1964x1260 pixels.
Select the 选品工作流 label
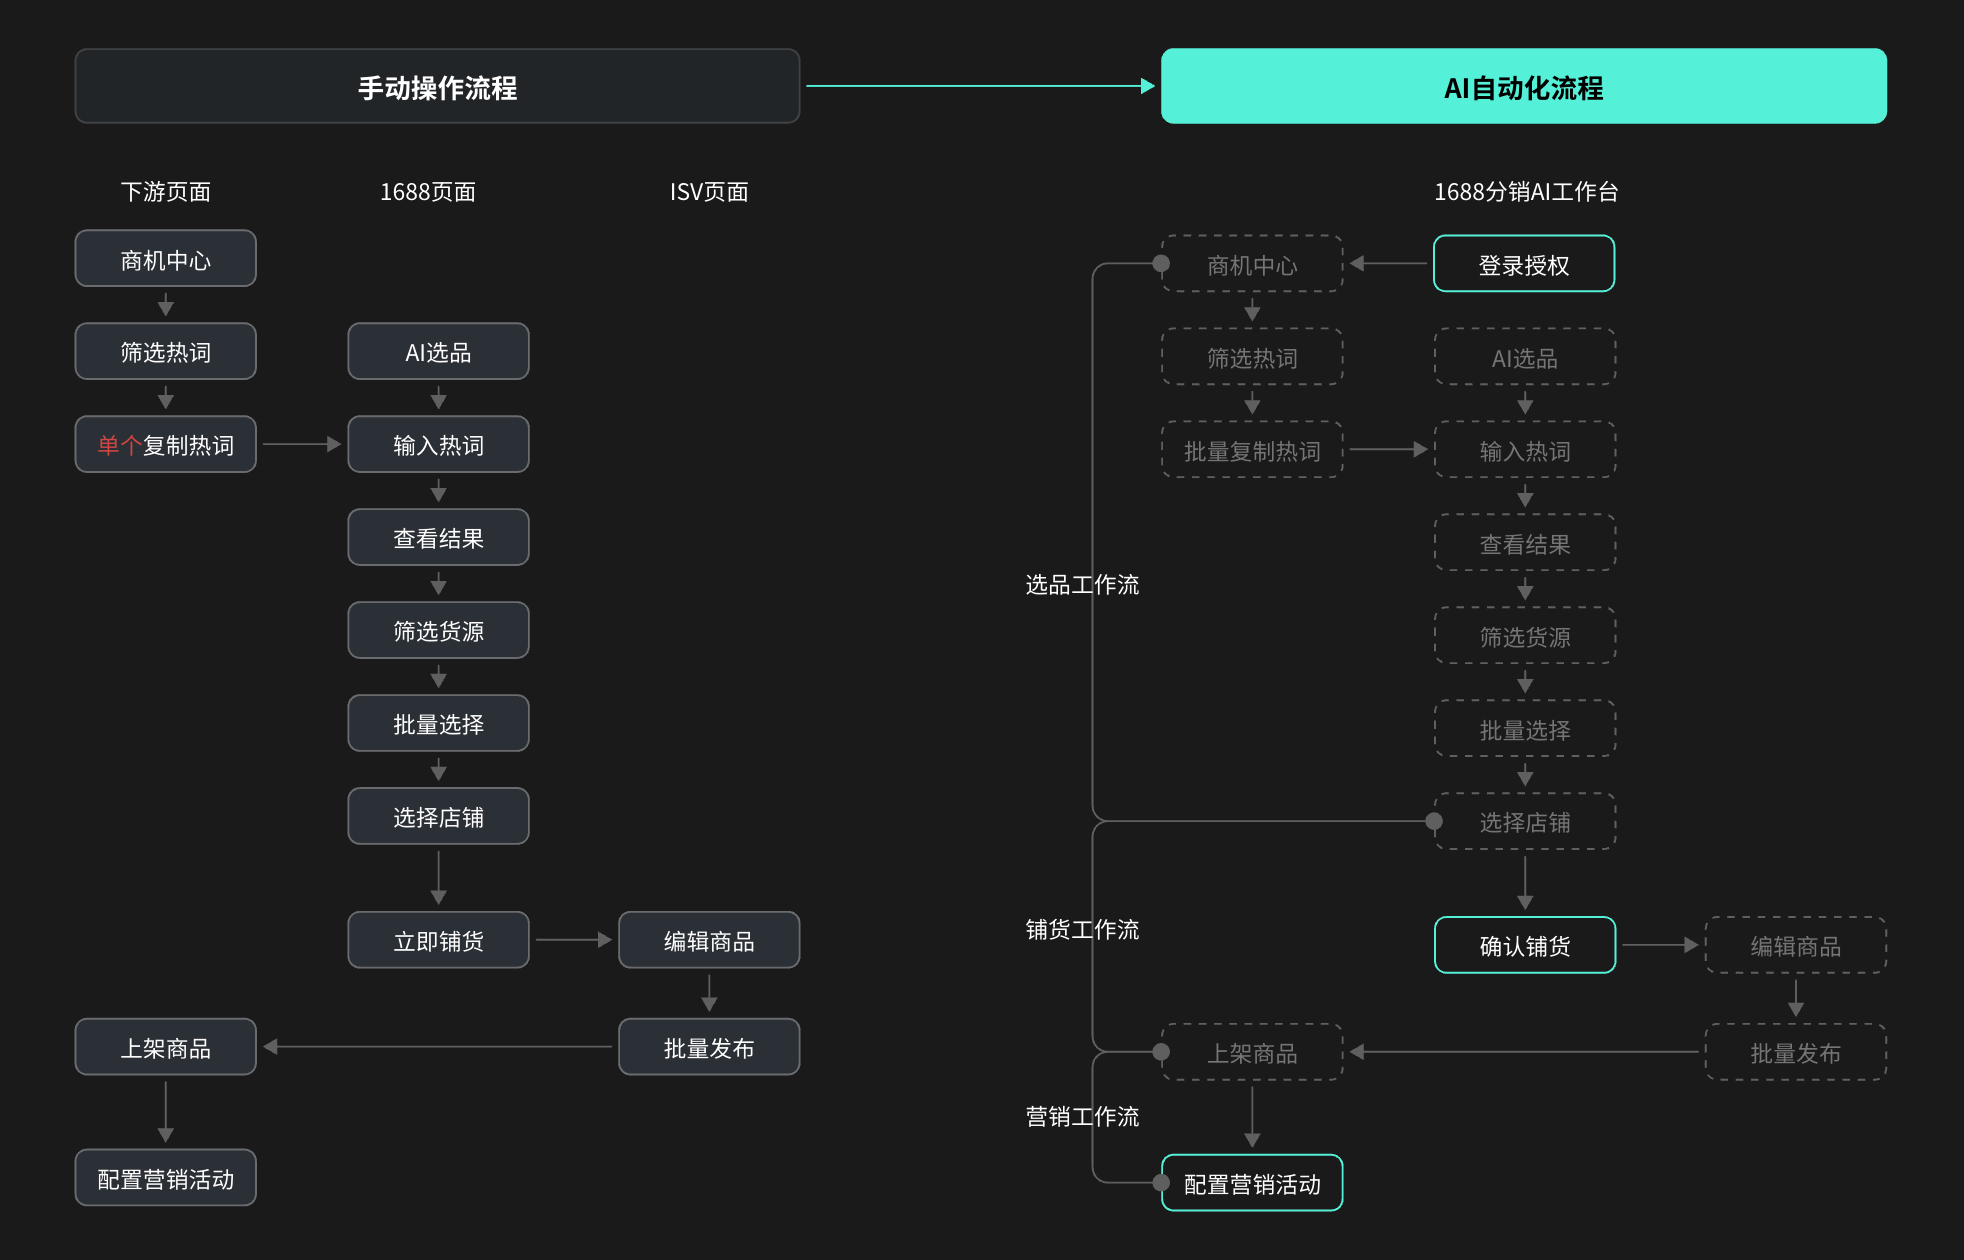[1082, 585]
